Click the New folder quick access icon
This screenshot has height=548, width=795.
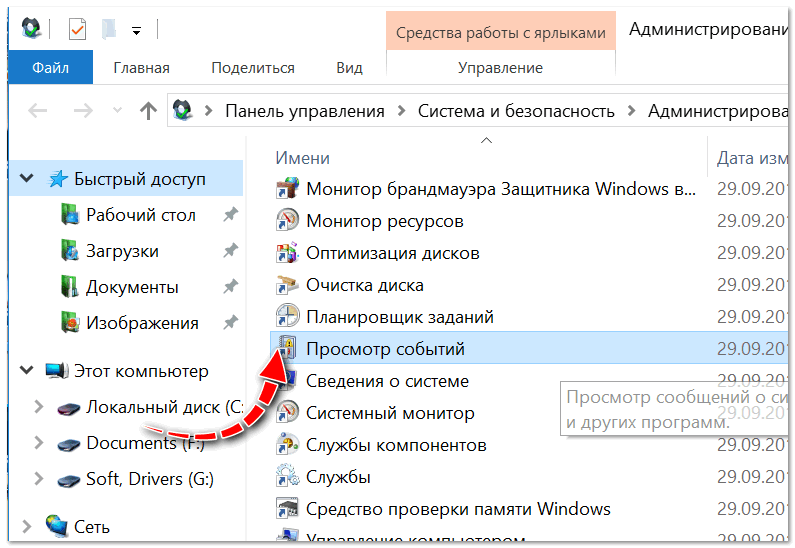pyautogui.click(x=109, y=29)
